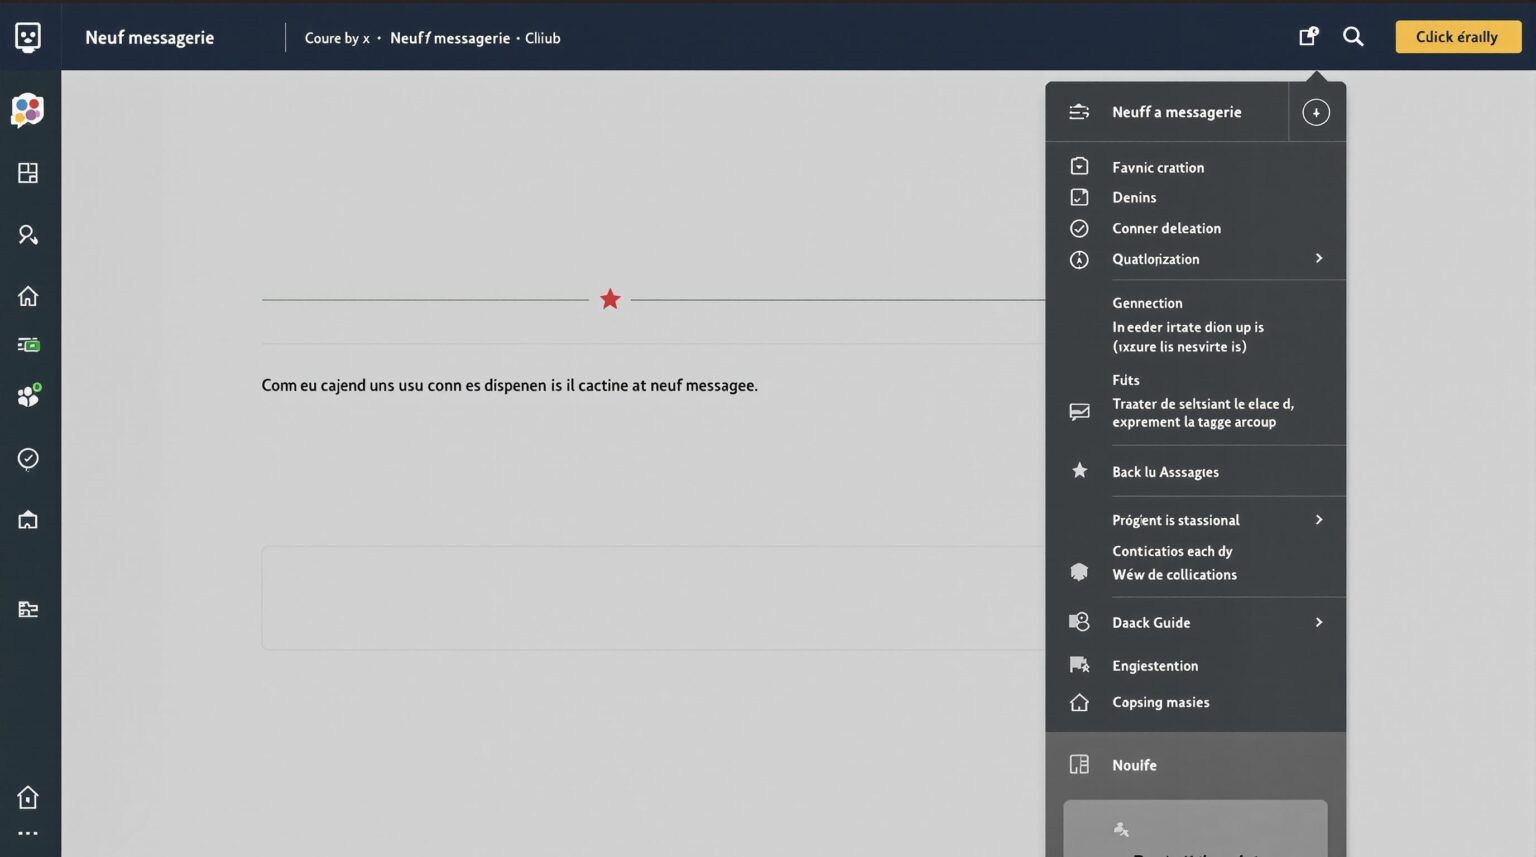Toggle the Conner deleation check circle
This screenshot has height=857, width=1536.
[x=1080, y=229]
